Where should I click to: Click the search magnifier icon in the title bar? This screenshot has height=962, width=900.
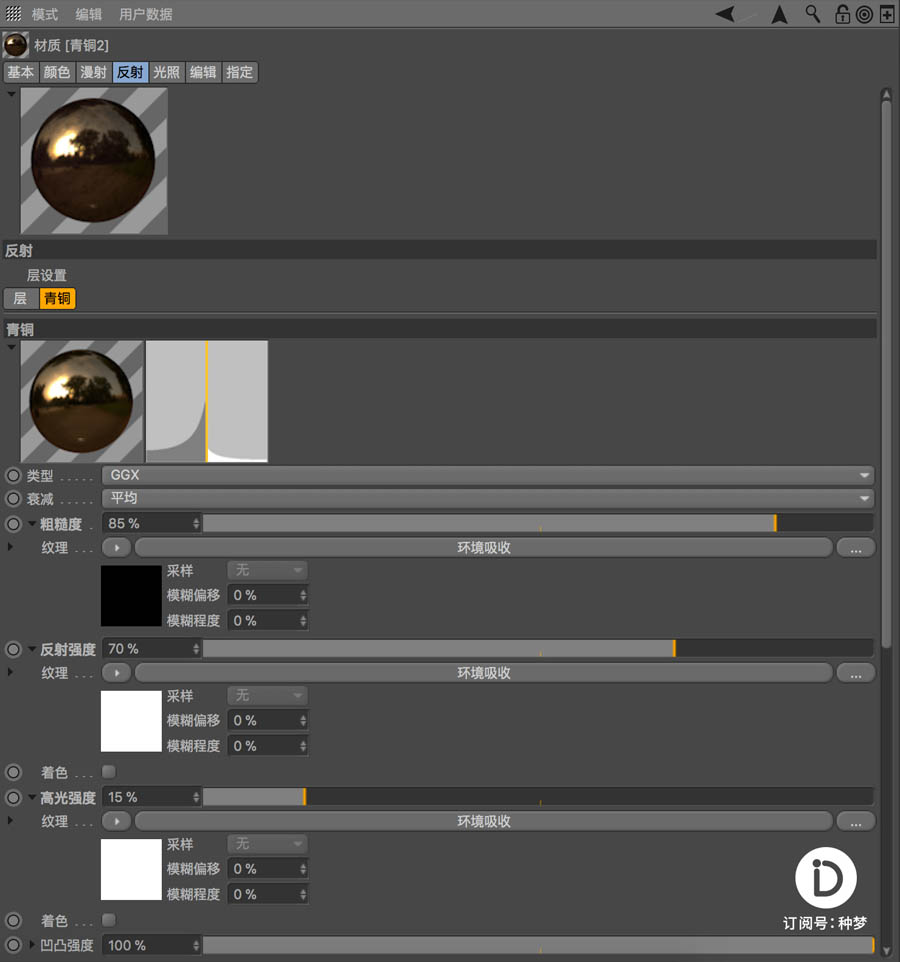(812, 14)
